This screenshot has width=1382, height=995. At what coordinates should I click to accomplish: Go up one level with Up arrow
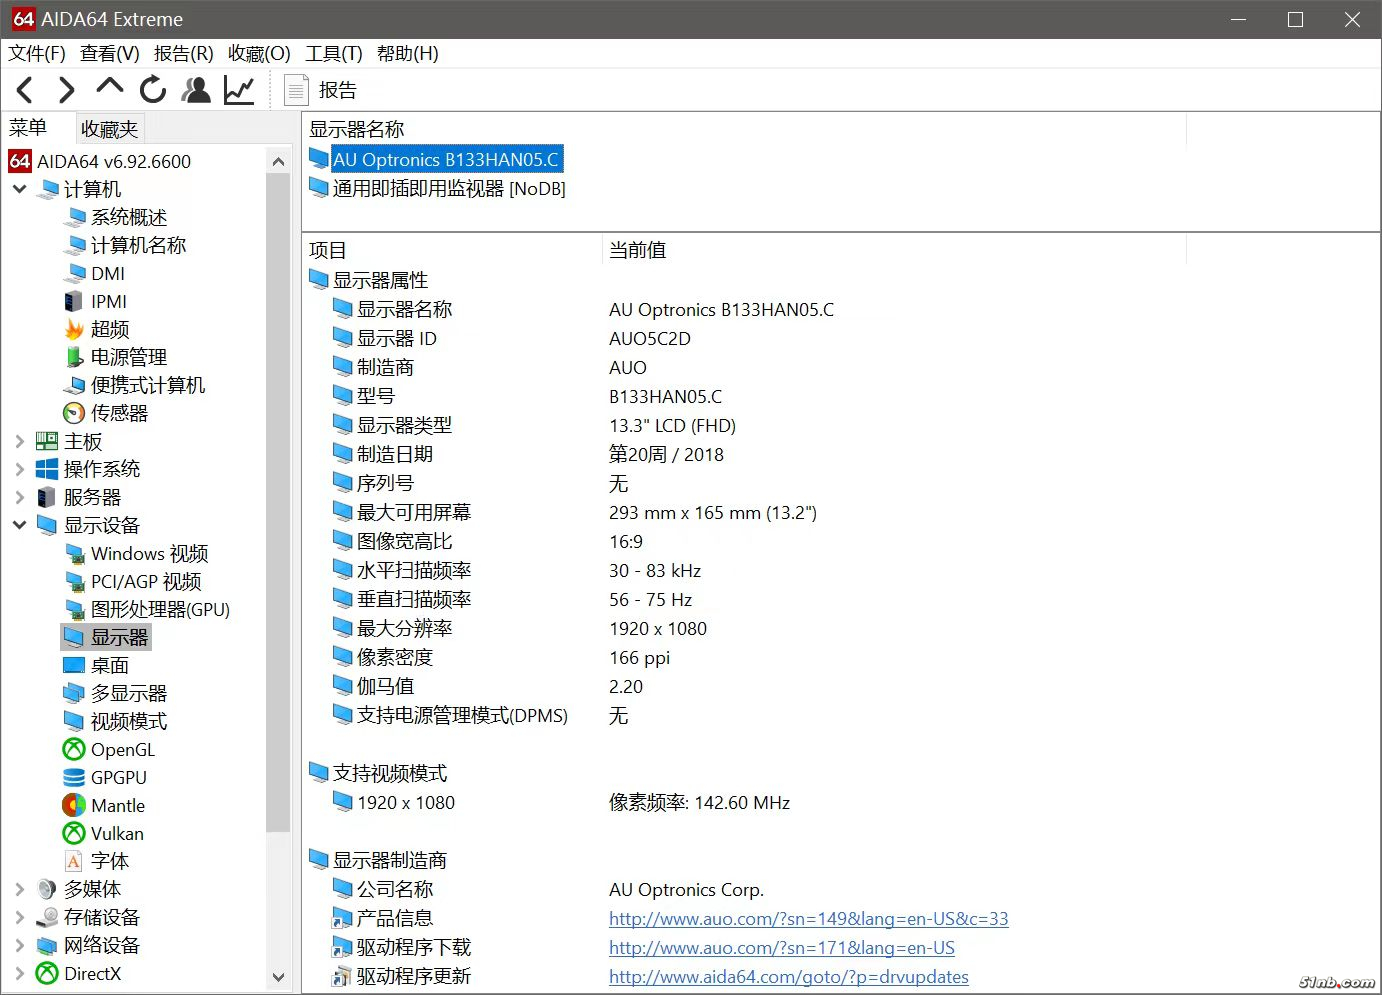tap(110, 88)
